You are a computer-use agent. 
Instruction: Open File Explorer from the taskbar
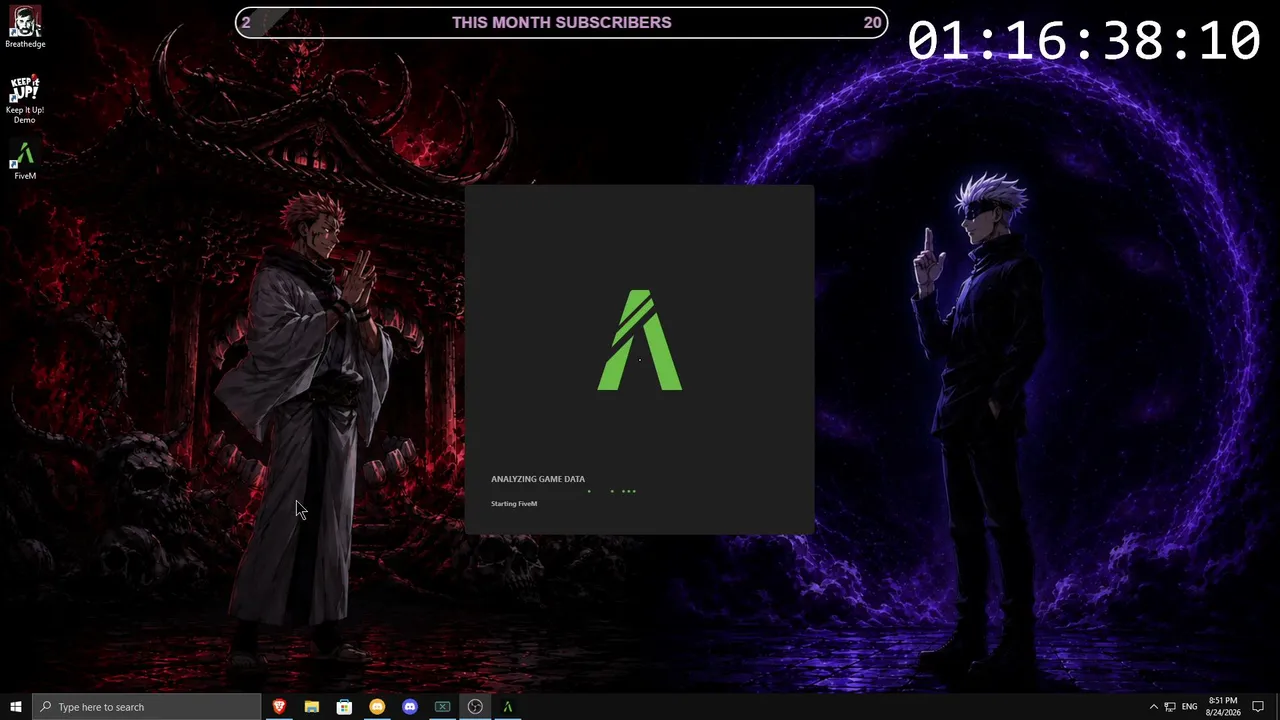[x=312, y=707]
